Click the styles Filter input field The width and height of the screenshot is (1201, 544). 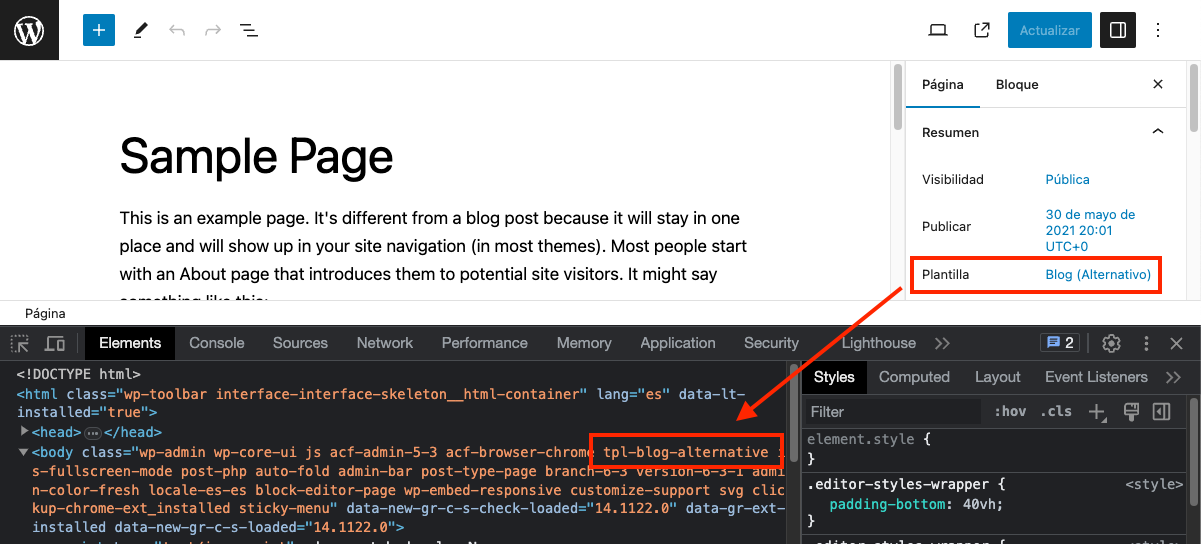pyautogui.click(x=892, y=411)
